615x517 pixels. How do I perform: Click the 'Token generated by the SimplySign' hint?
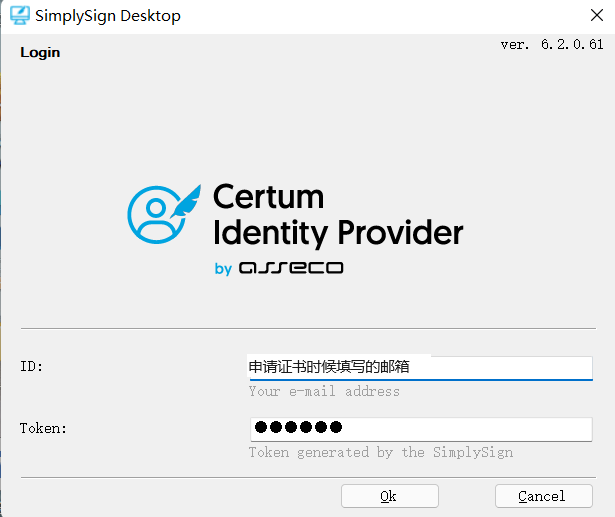pyautogui.click(x=381, y=452)
